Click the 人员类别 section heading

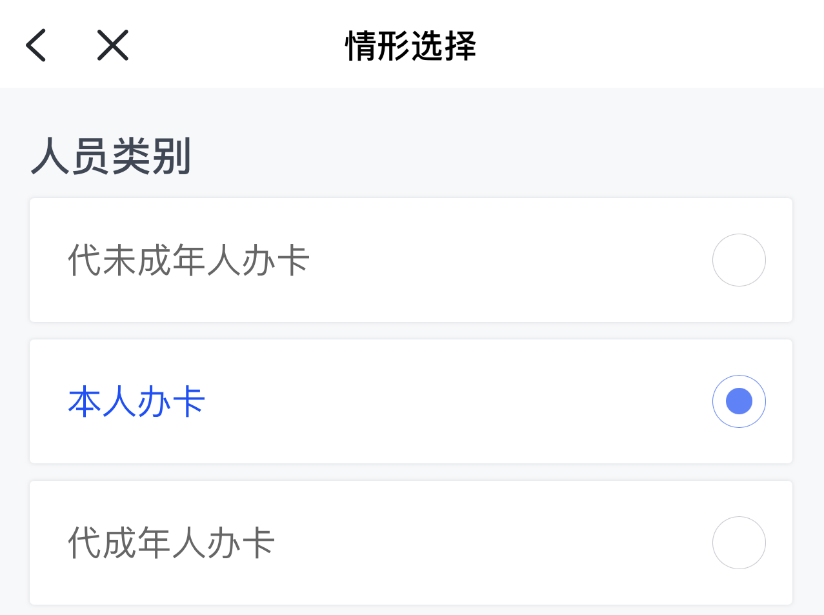pyautogui.click(x=111, y=157)
